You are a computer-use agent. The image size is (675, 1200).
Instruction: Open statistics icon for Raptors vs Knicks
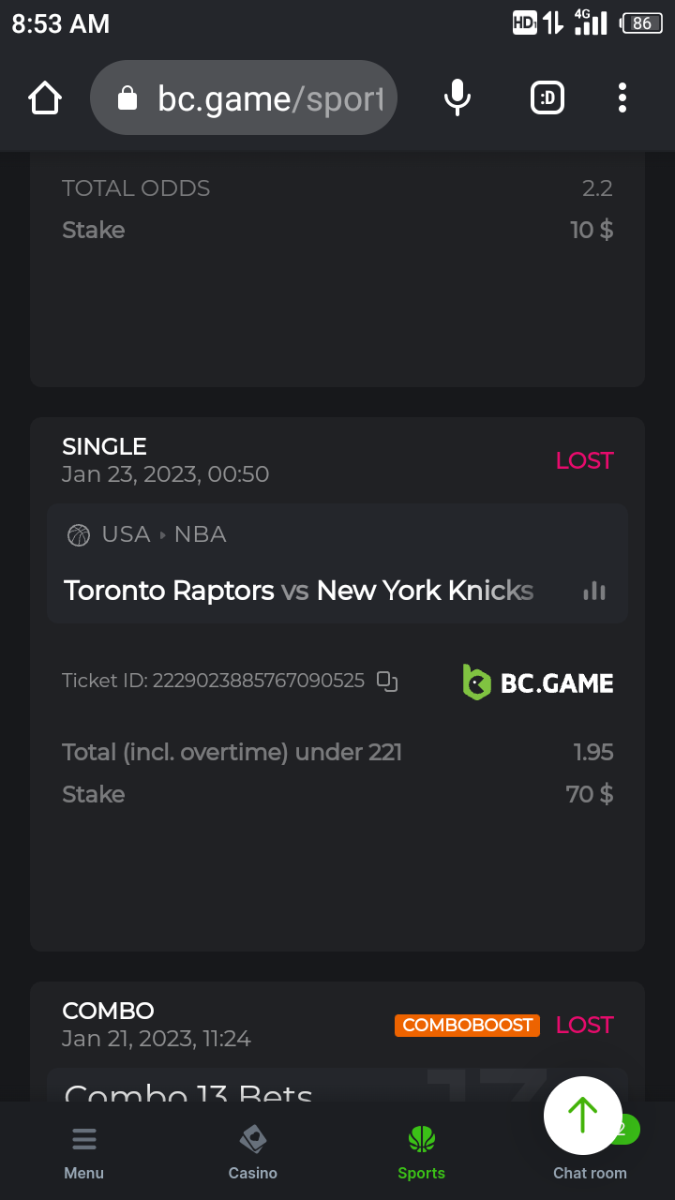pyautogui.click(x=594, y=590)
